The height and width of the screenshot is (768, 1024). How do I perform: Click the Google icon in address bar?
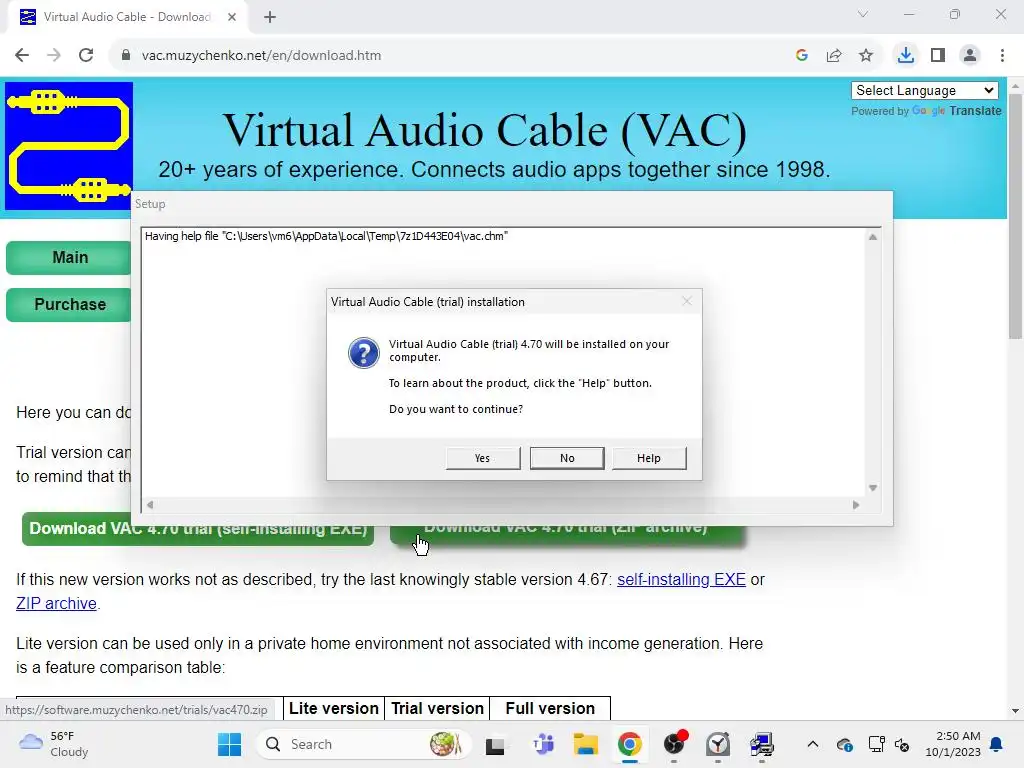[802, 56]
